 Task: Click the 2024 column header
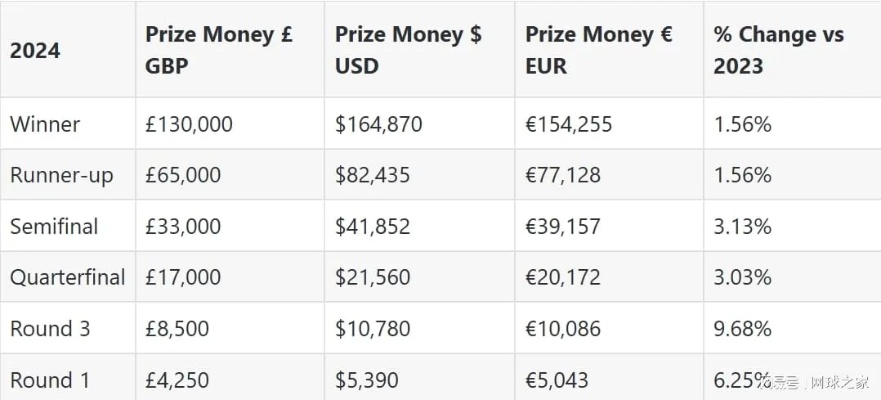coord(35,51)
